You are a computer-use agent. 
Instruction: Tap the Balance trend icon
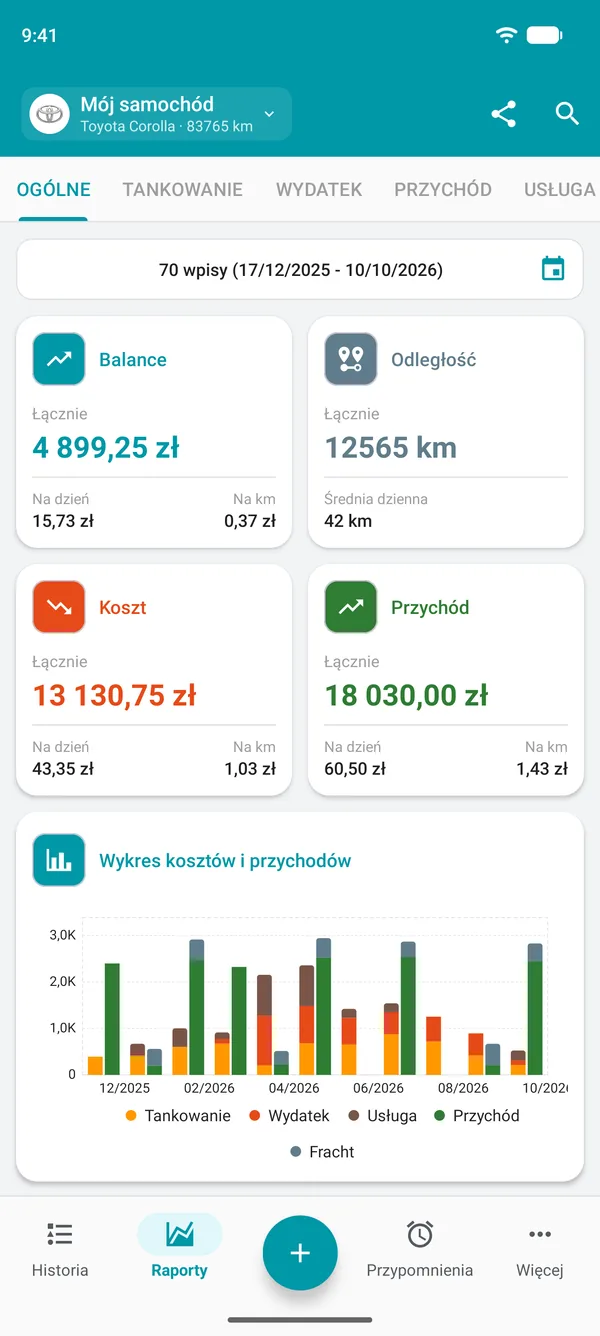point(58,359)
